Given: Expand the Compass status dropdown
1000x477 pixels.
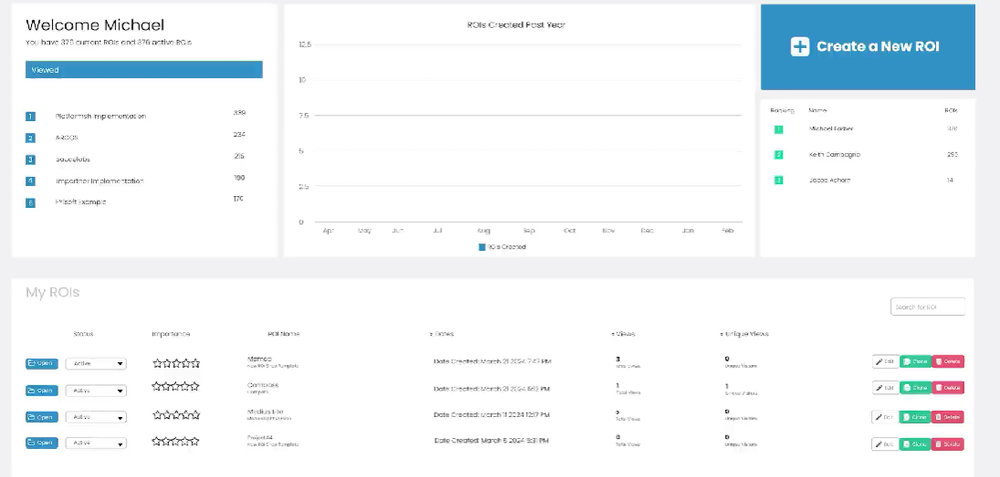Looking at the screenshot, I should pyautogui.click(x=96, y=390).
